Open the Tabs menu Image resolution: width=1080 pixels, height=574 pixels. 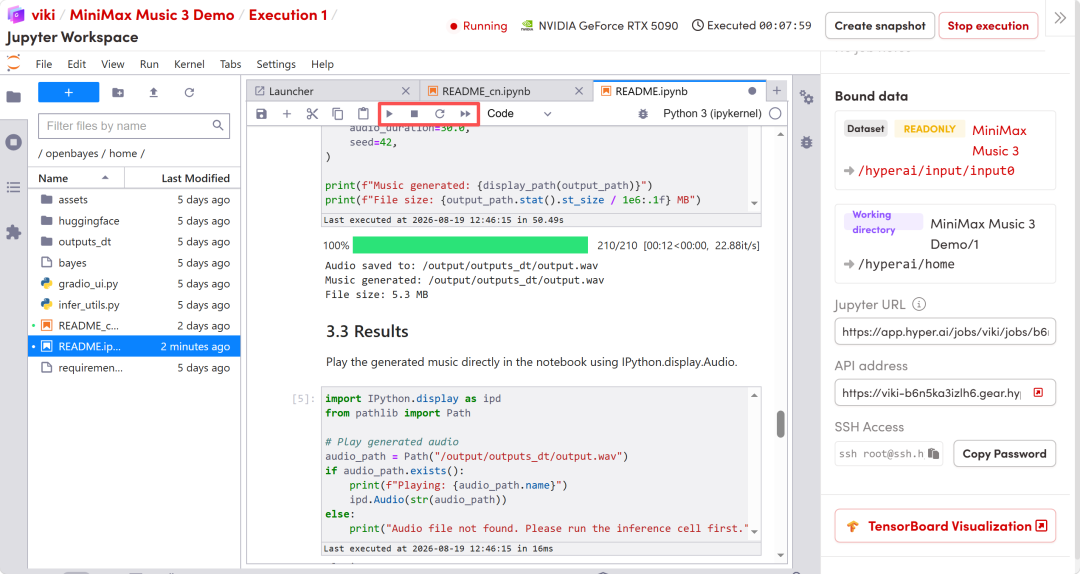231,64
